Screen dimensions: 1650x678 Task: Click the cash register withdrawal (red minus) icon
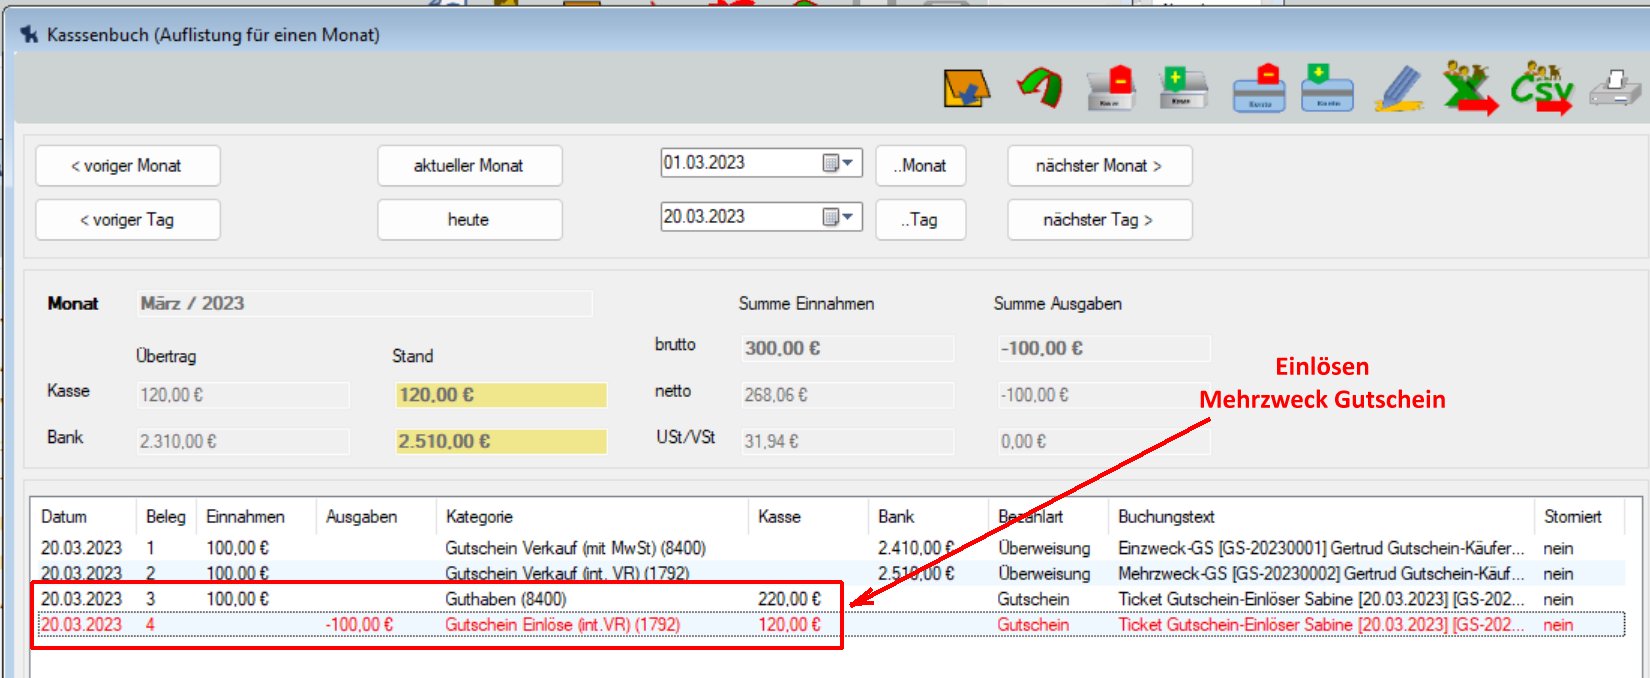point(1110,88)
